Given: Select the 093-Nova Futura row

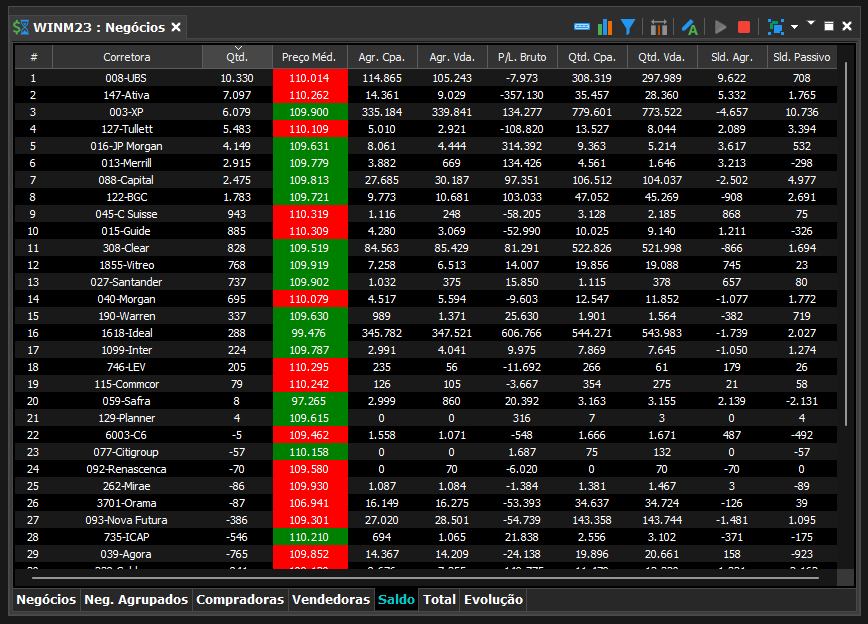Looking at the screenshot, I should (x=426, y=520).
